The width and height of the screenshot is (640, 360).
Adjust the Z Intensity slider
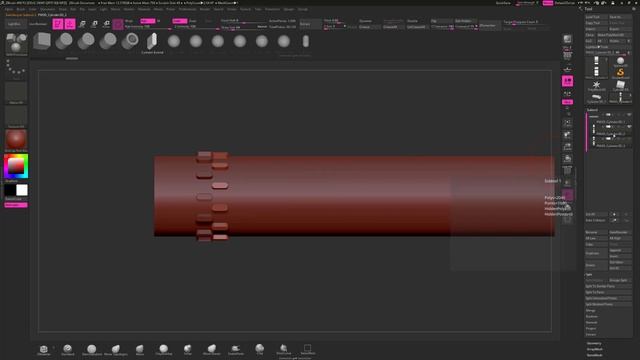click(x=196, y=27)
